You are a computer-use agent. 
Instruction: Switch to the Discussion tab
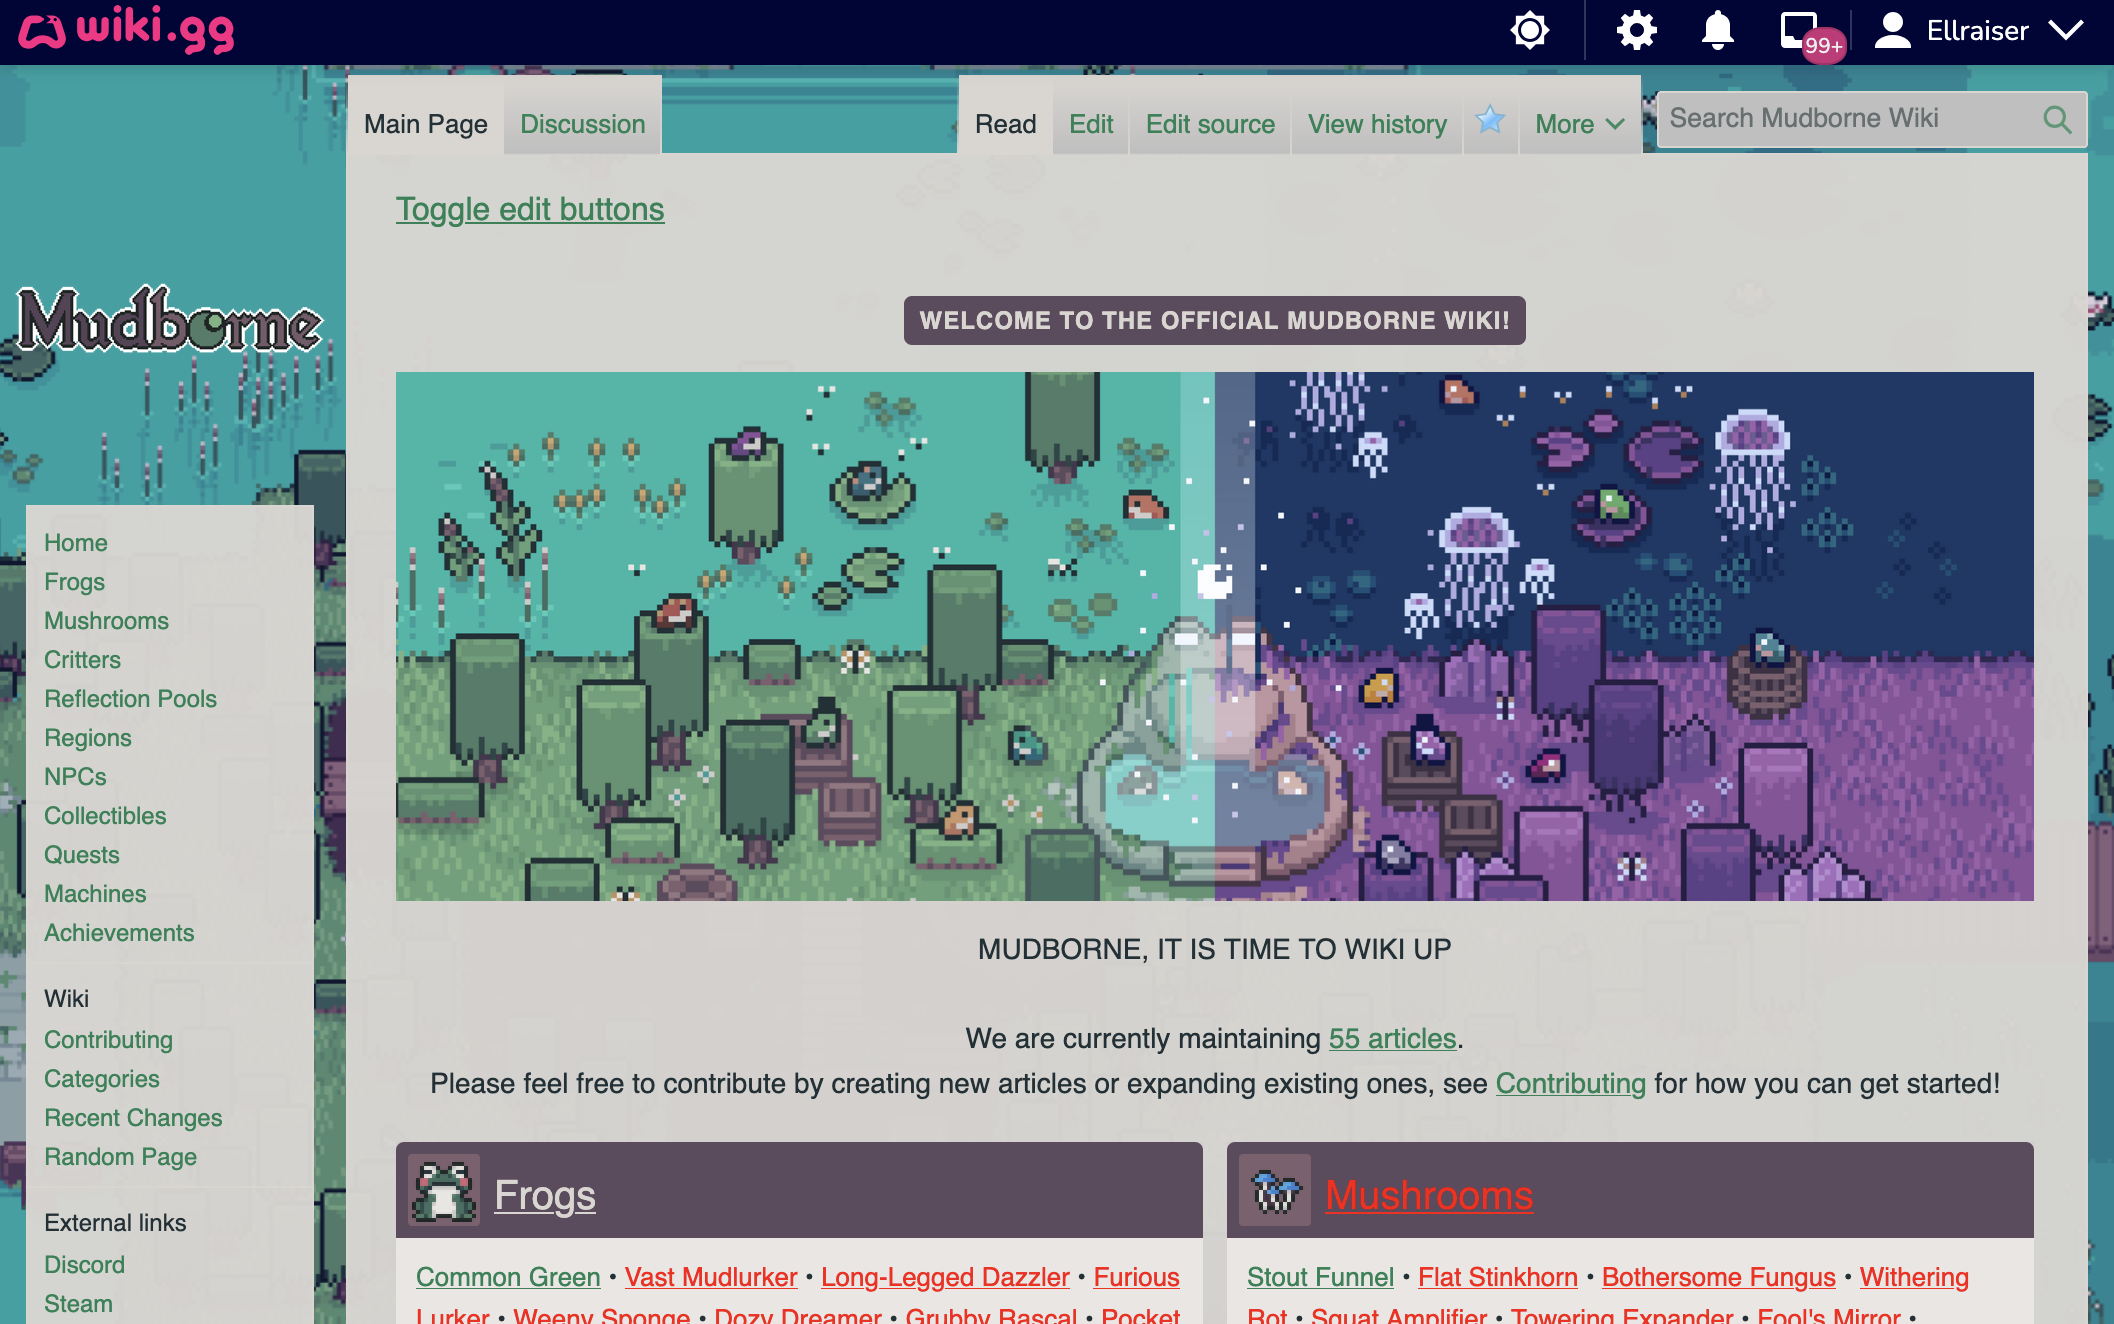pyautogui.click(x=583, y=124)
